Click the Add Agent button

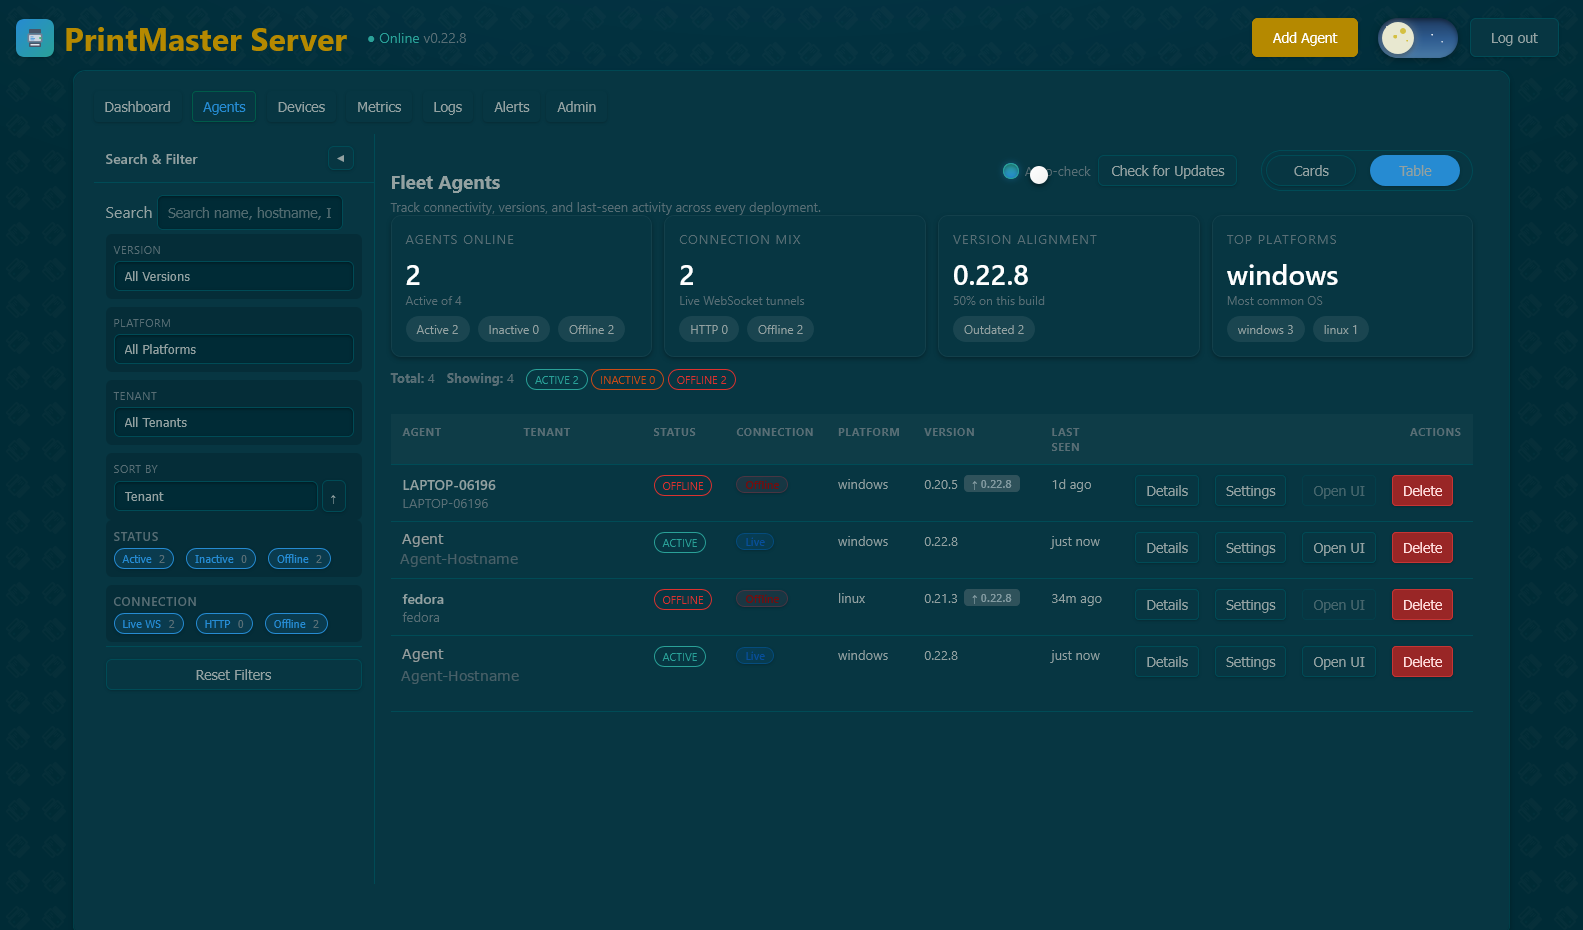click(x=1305, y=38)
